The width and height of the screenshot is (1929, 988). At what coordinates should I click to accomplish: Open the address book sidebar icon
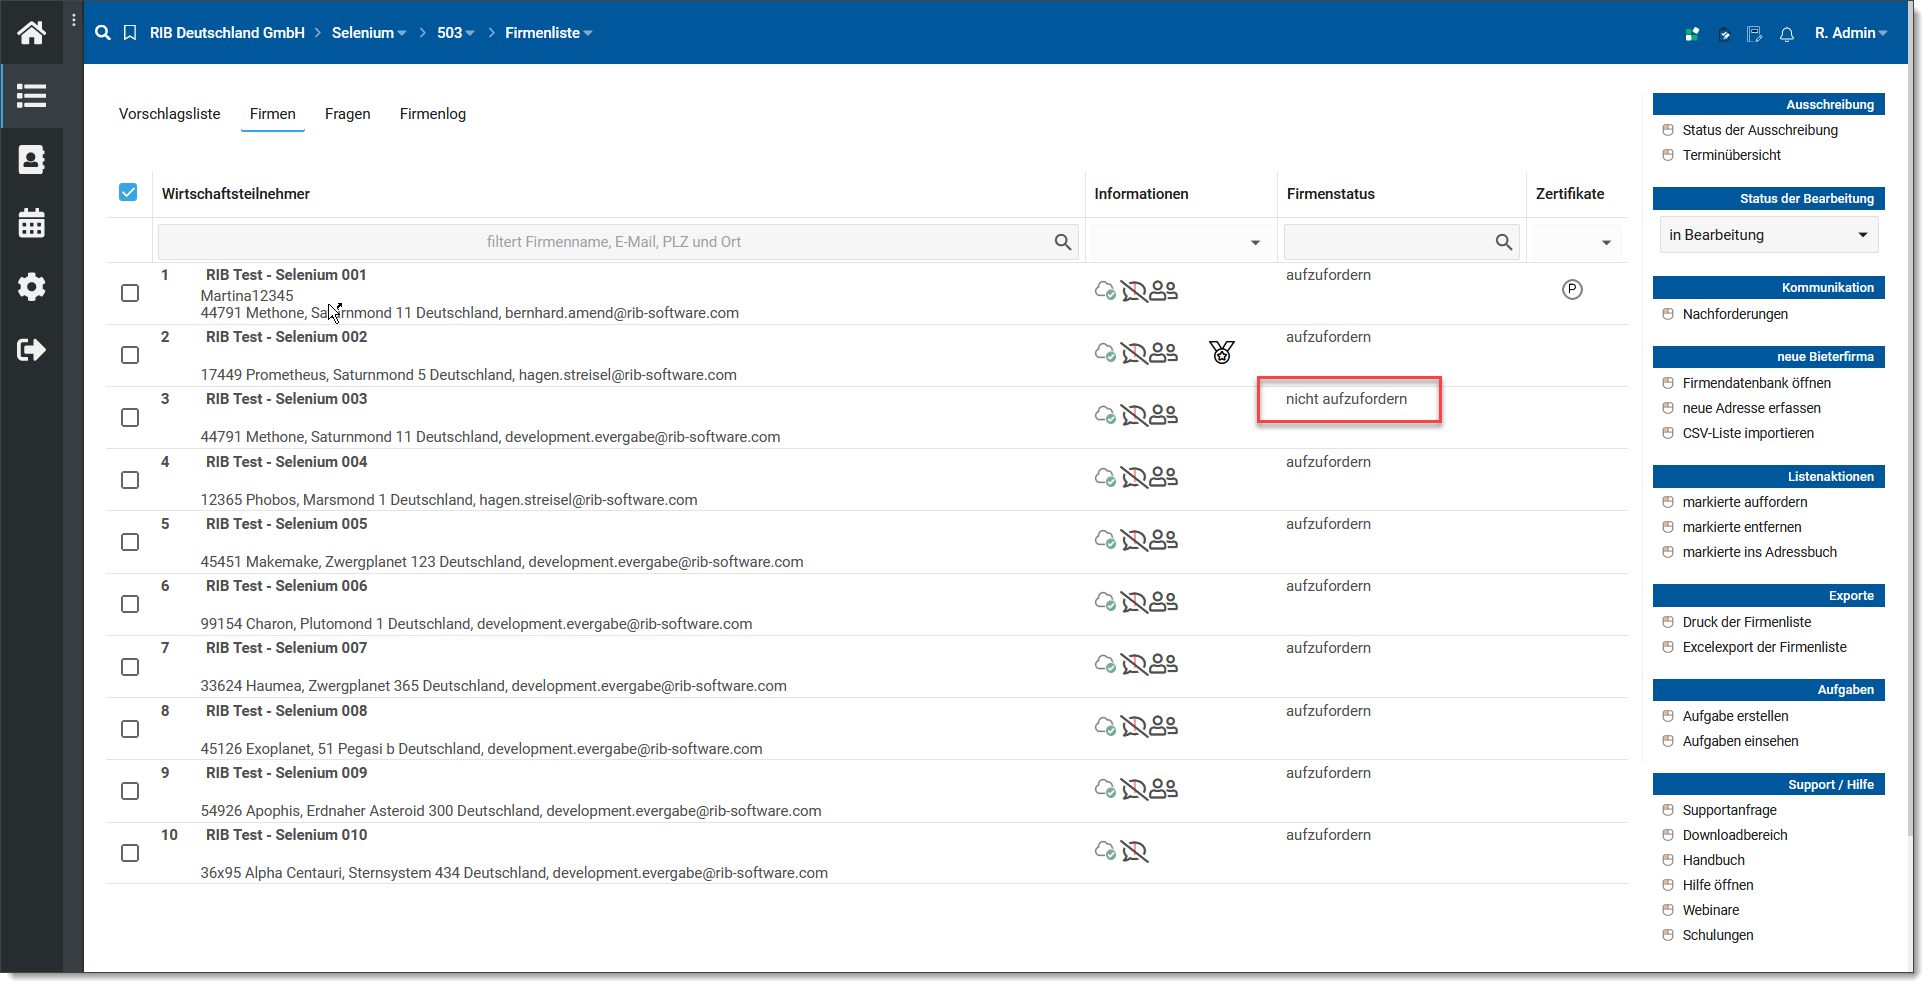(31, 160)
